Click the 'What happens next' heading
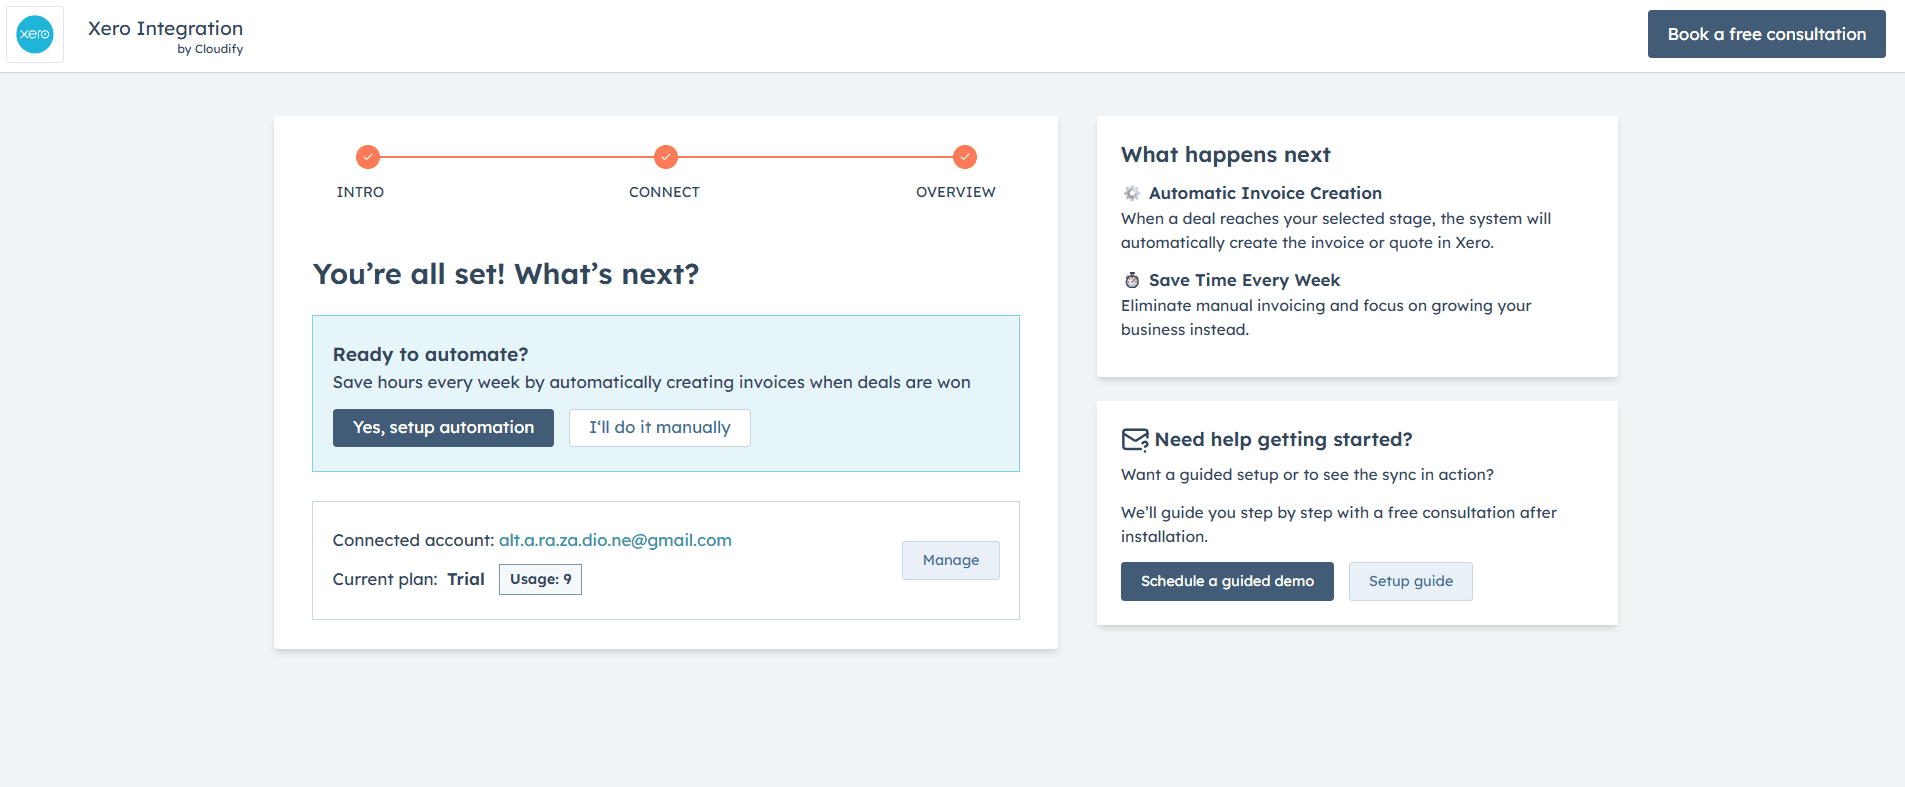 (x=1225, y=155)
